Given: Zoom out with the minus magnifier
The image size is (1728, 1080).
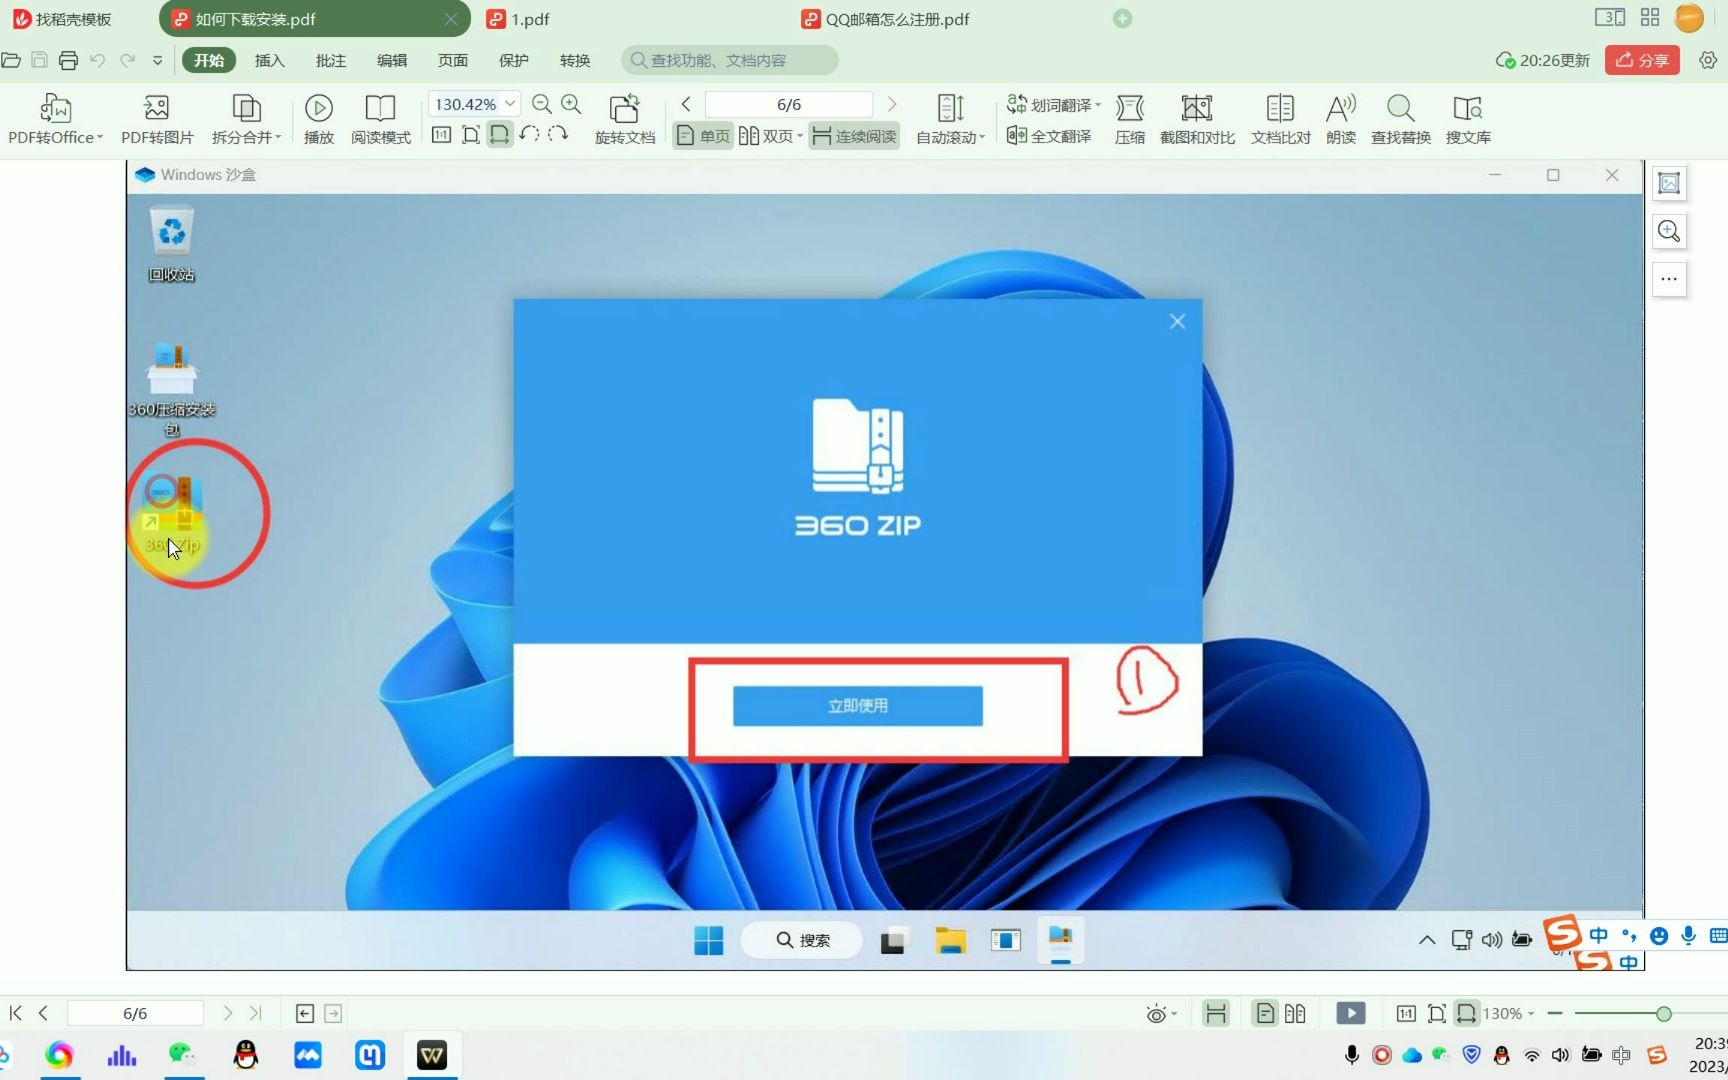Looking at the screenshot, I should (x=542, y=104).
